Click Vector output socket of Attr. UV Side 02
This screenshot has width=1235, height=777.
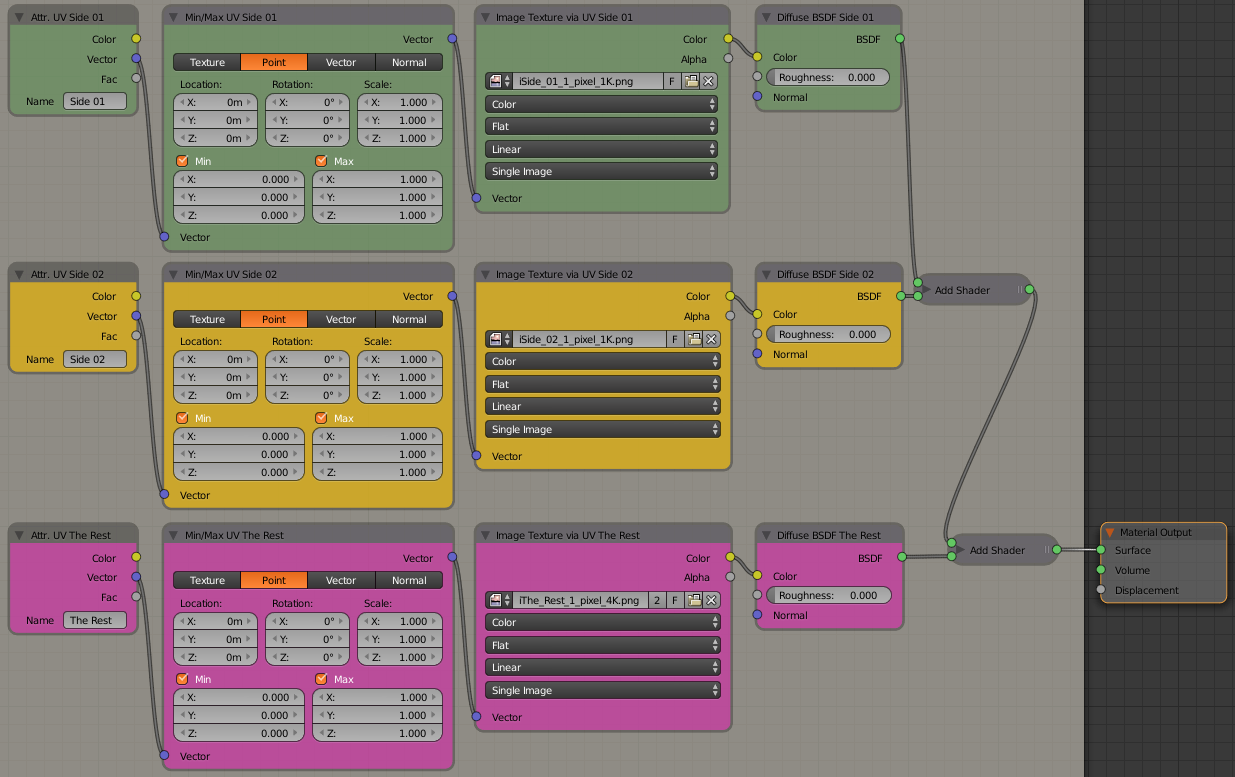click(136, 316)
